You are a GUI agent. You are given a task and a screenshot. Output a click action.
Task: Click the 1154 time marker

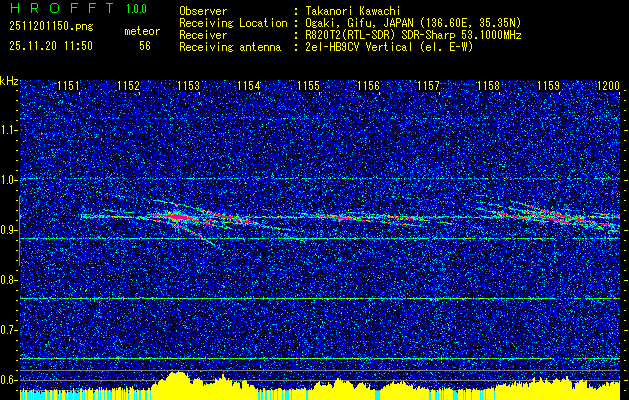point(249,85)
